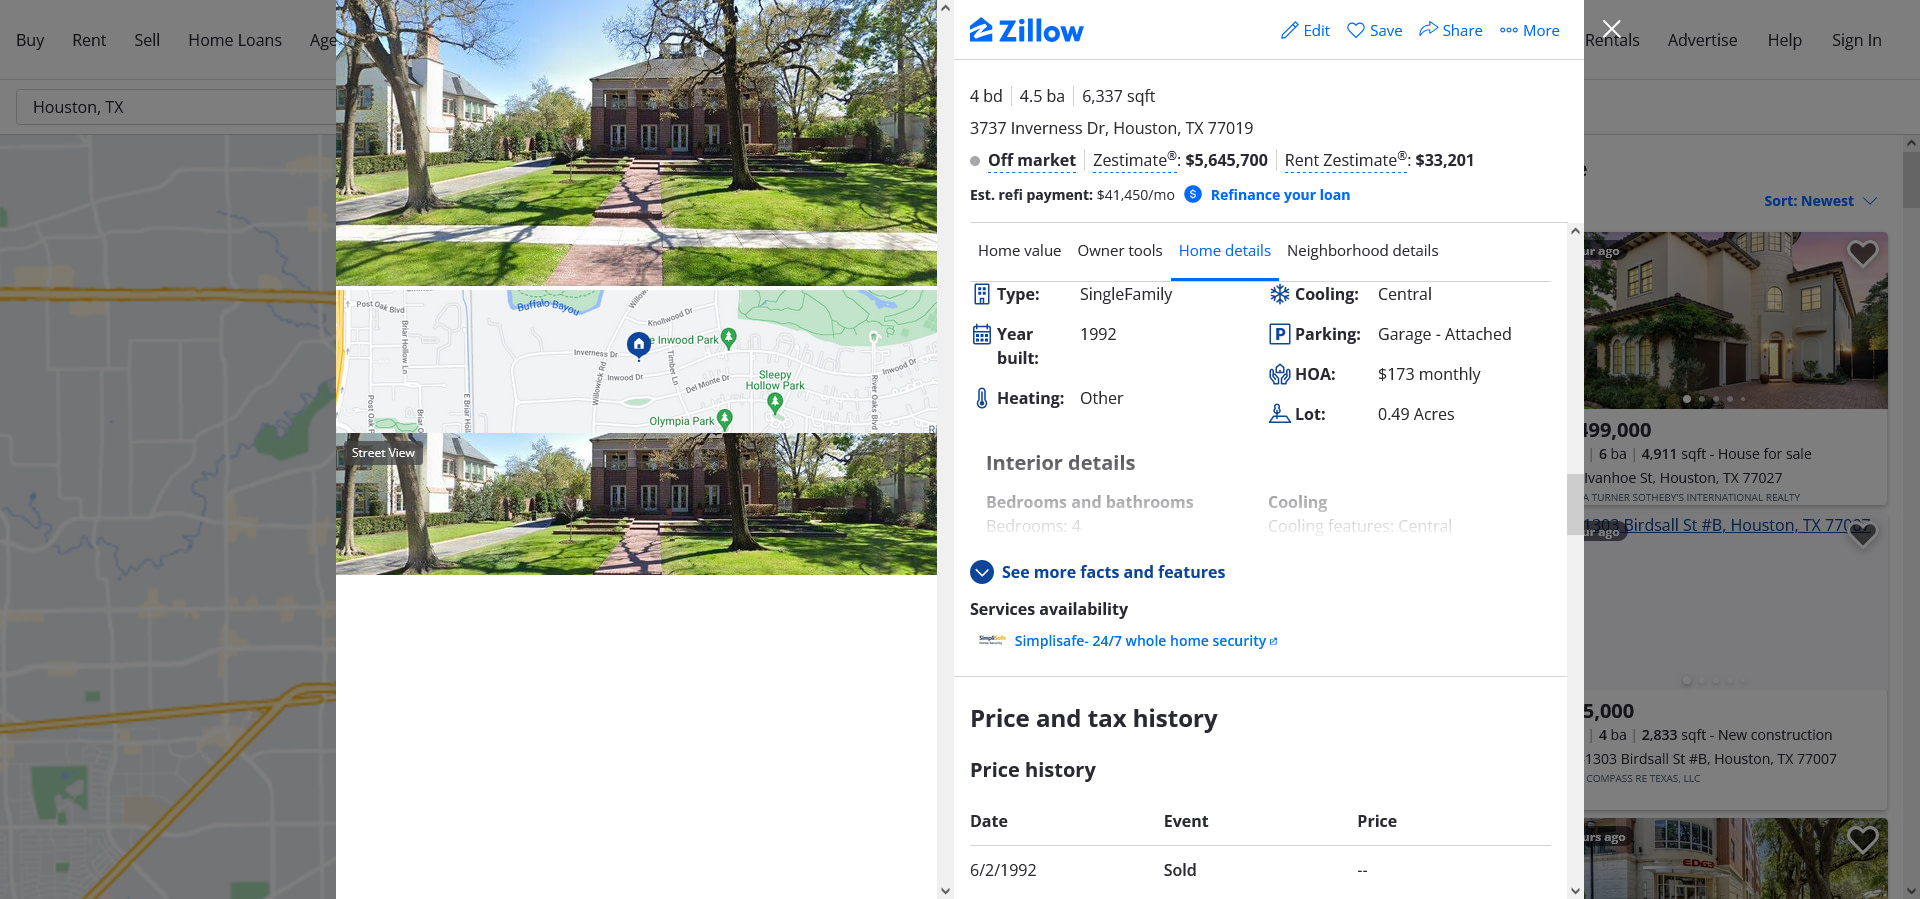The image size is (1920, 899).
Task: Click the 6/2/1992 price history date
Action: [x=1003, y=870]
